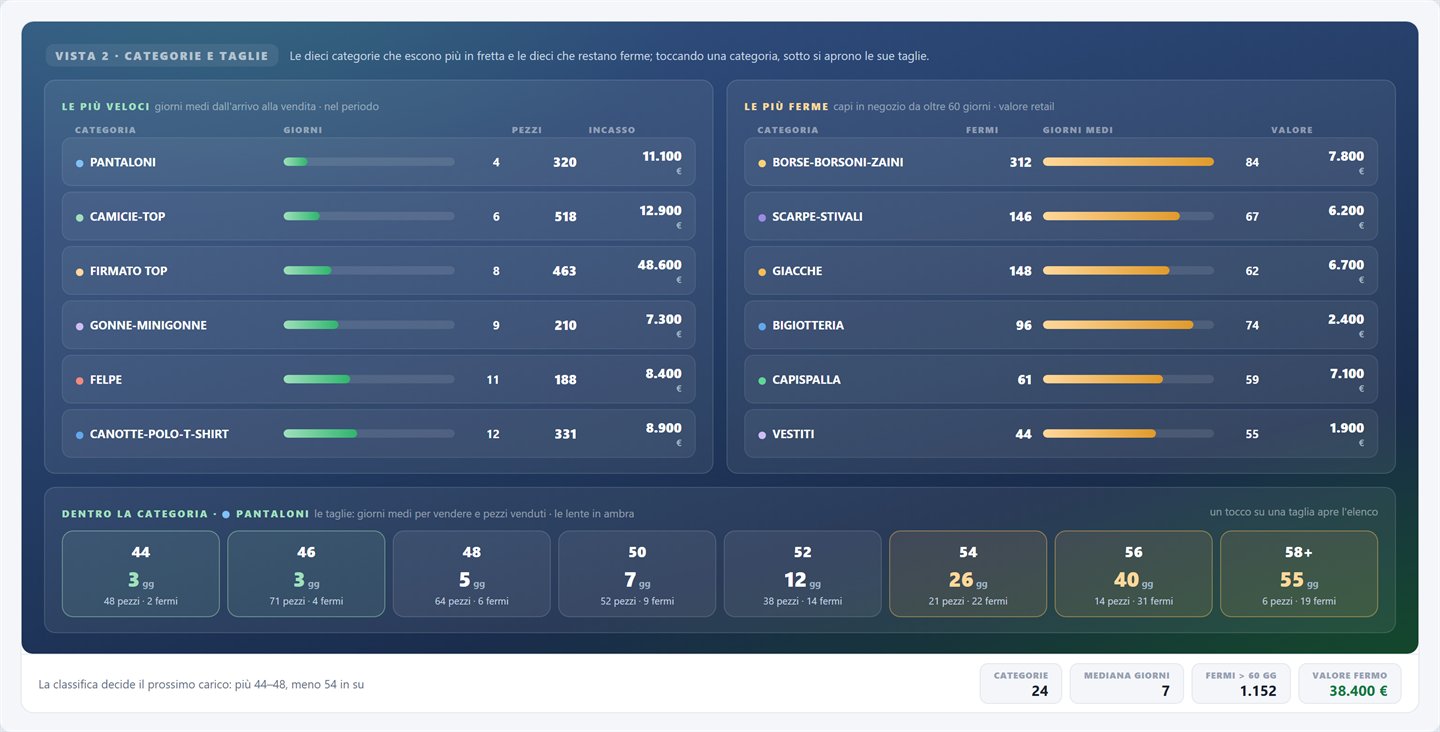Click the CATEGORIE 24 stat tile
Image resolution: width=1440 pixels, height=732 pixels.
[1021, 684]
